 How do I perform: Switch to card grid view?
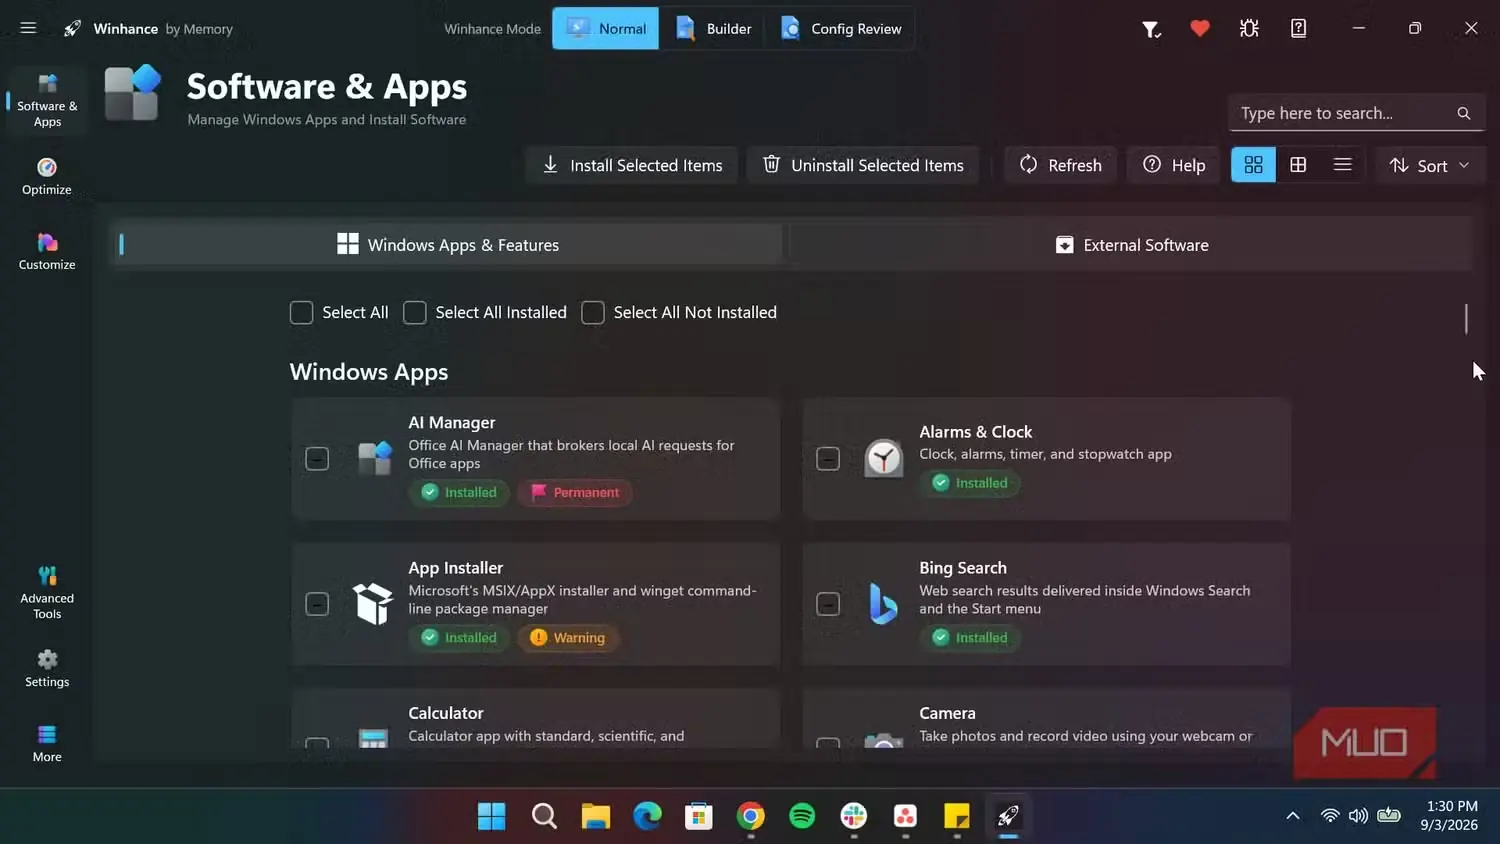coord(1253,165)
